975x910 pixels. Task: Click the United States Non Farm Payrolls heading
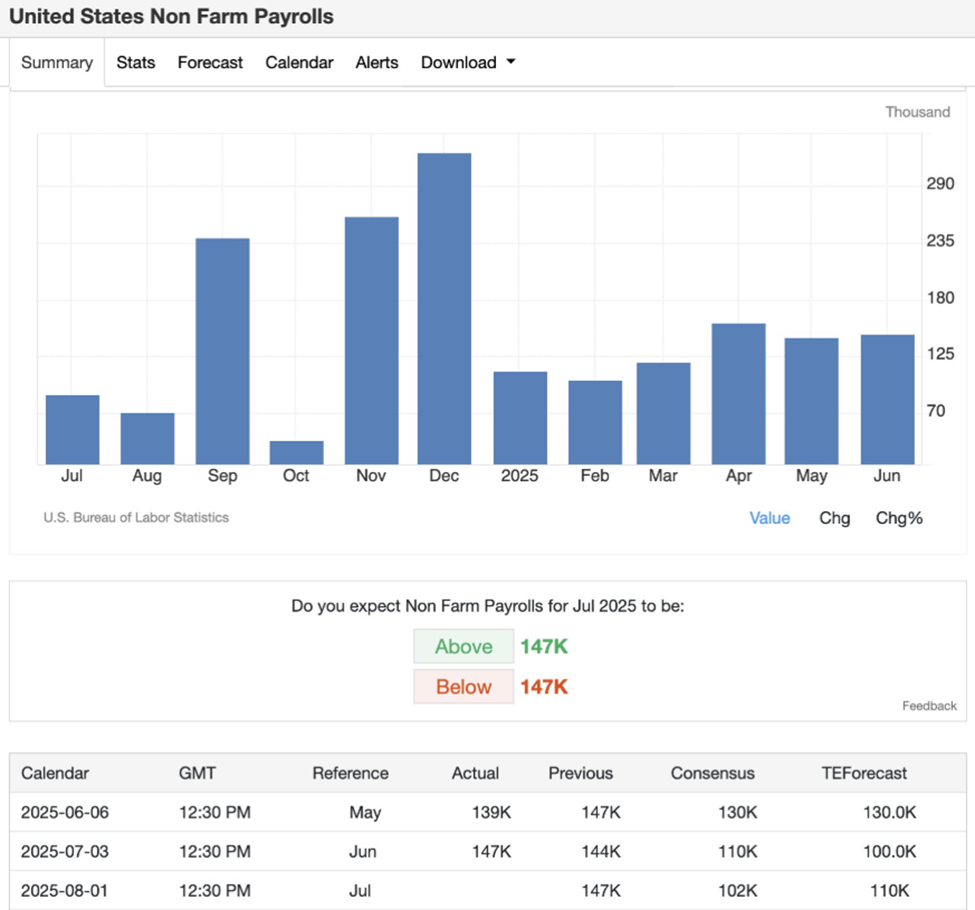click(171, 16)
